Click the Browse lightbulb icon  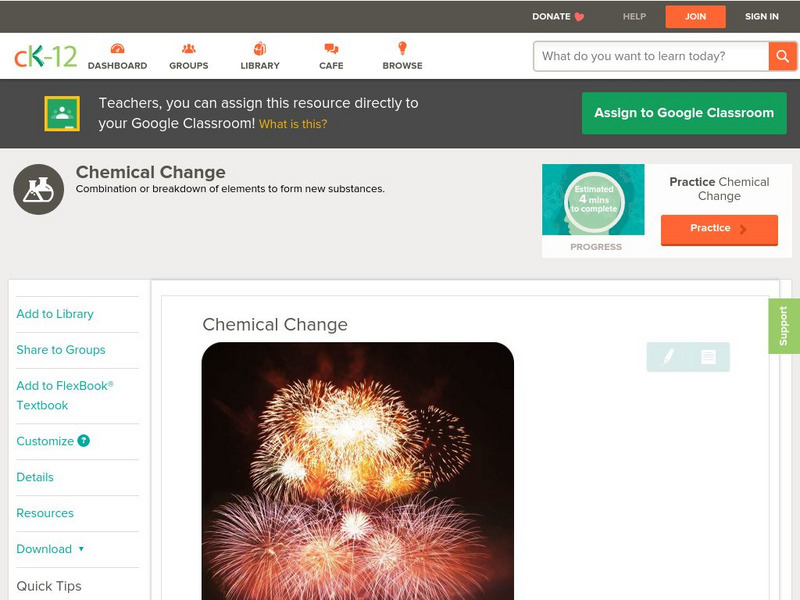tap(402, 48)
